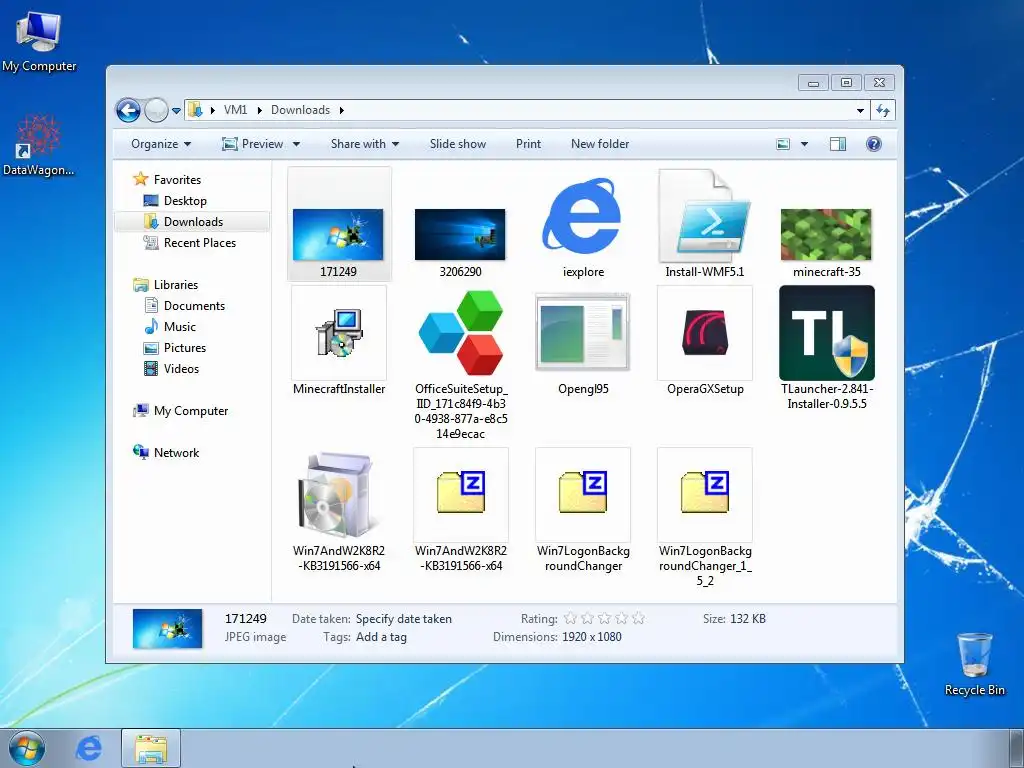Open the Pictures library
Image resolution: width=1024 pixels, height=768 pixels.
pos(174,347)
